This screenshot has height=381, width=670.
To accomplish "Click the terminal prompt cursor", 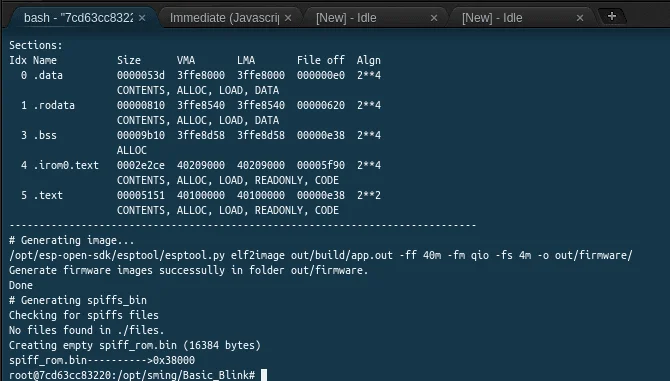I will [264, 375].
